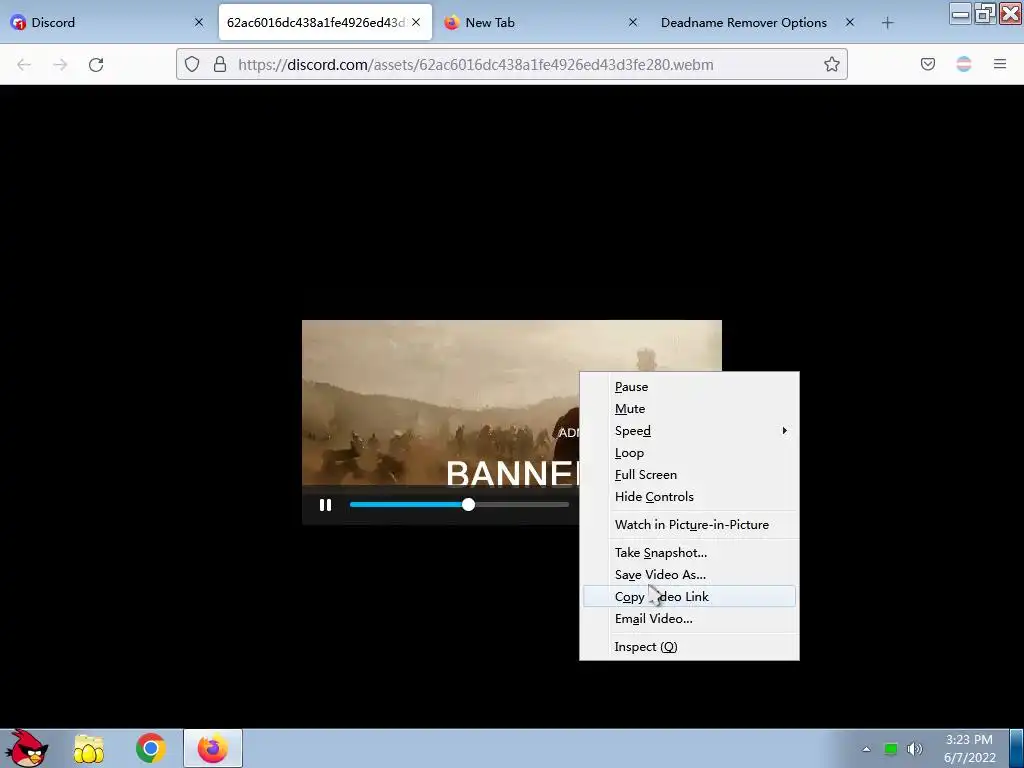Choose Inspect (Q) menu entry
This screenshot has height=768, width=1024.
click(x=689, y=647)
